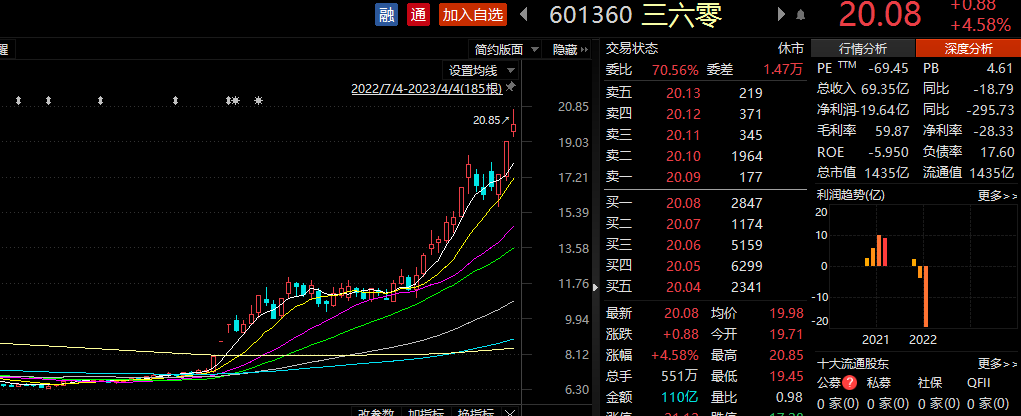Click the blue 融 margin trading icon
Viewport: 1021px width, 416px height.
(x=386, y=15)
